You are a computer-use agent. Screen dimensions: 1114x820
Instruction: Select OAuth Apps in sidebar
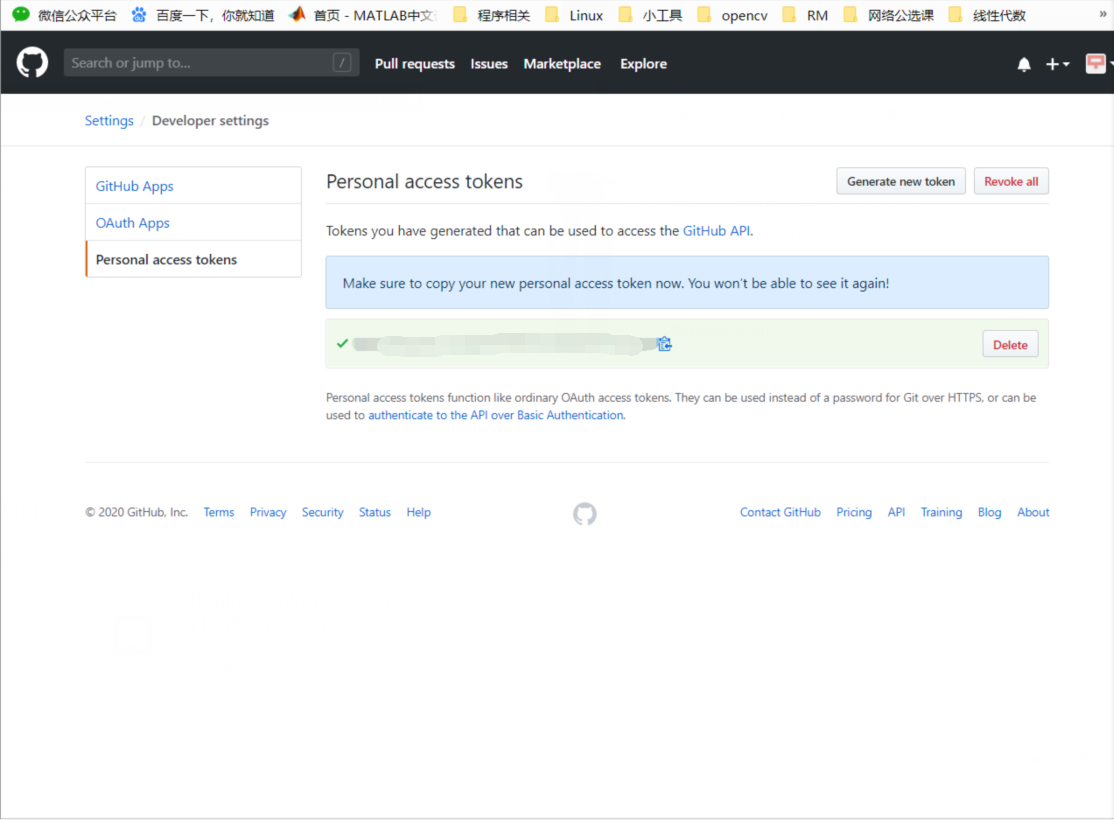(x=193, y=223)
